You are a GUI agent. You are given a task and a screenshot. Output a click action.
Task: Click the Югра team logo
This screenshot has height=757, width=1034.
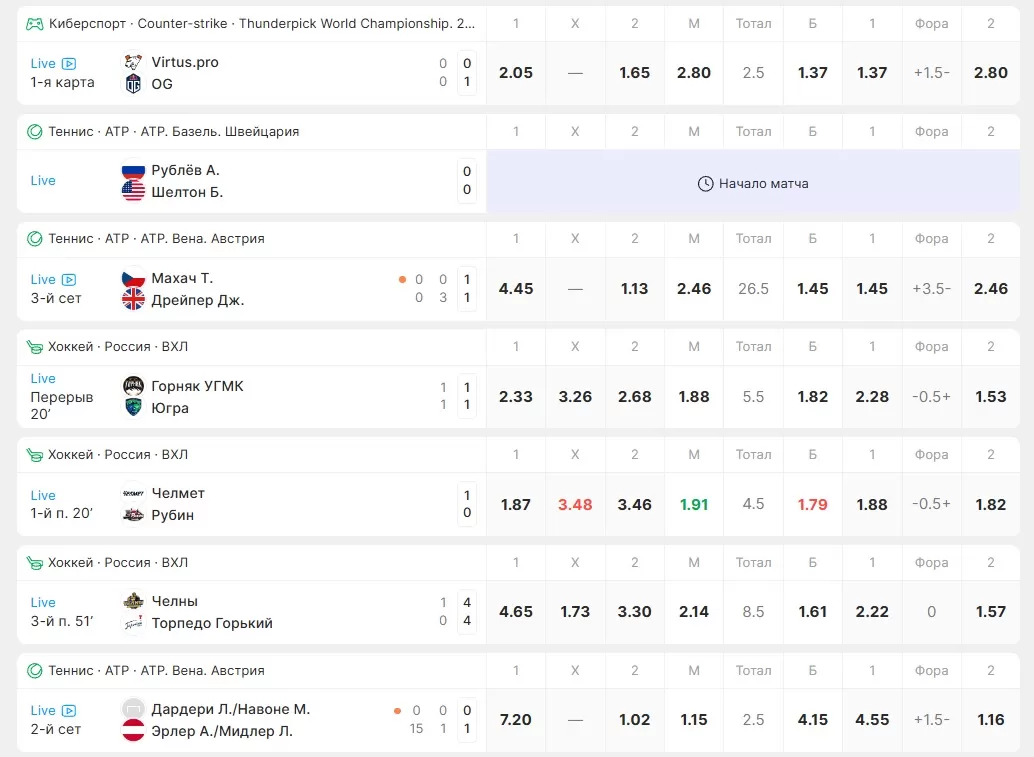coord(133,408)
